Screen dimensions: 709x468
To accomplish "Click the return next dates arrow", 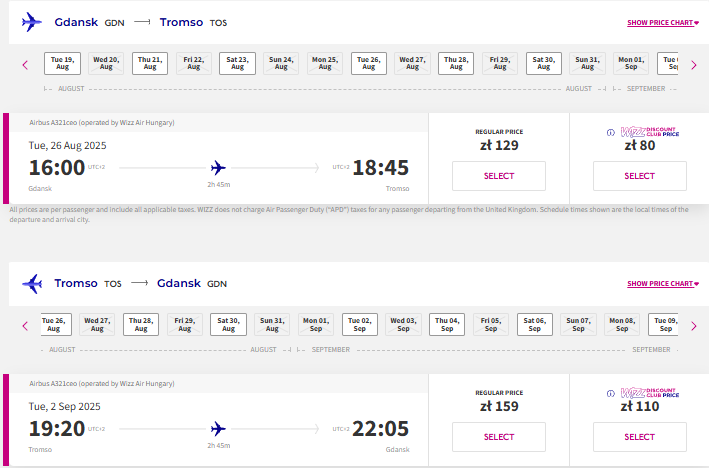I will click(x=694, y=326).
